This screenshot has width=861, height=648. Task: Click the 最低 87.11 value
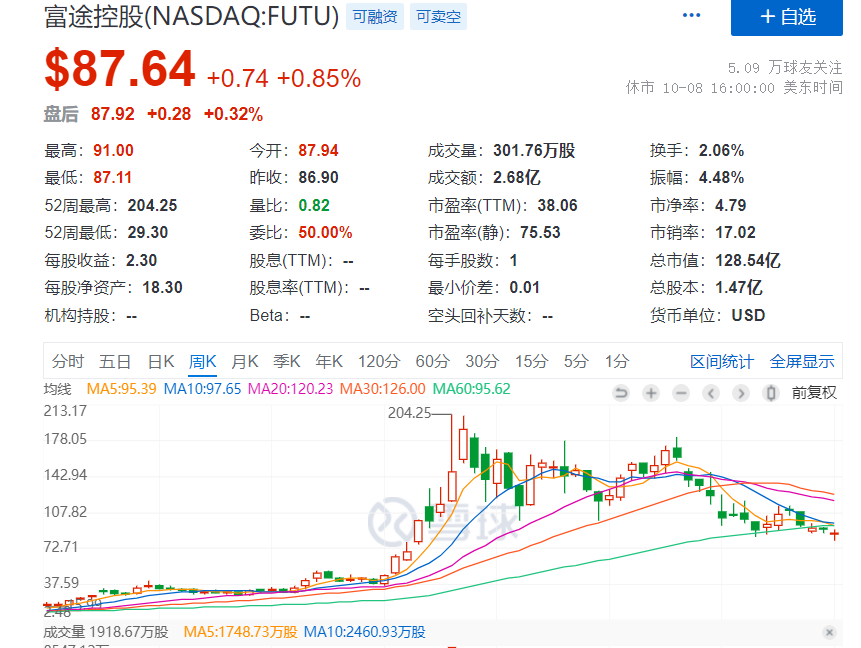(x=113, y=177)
